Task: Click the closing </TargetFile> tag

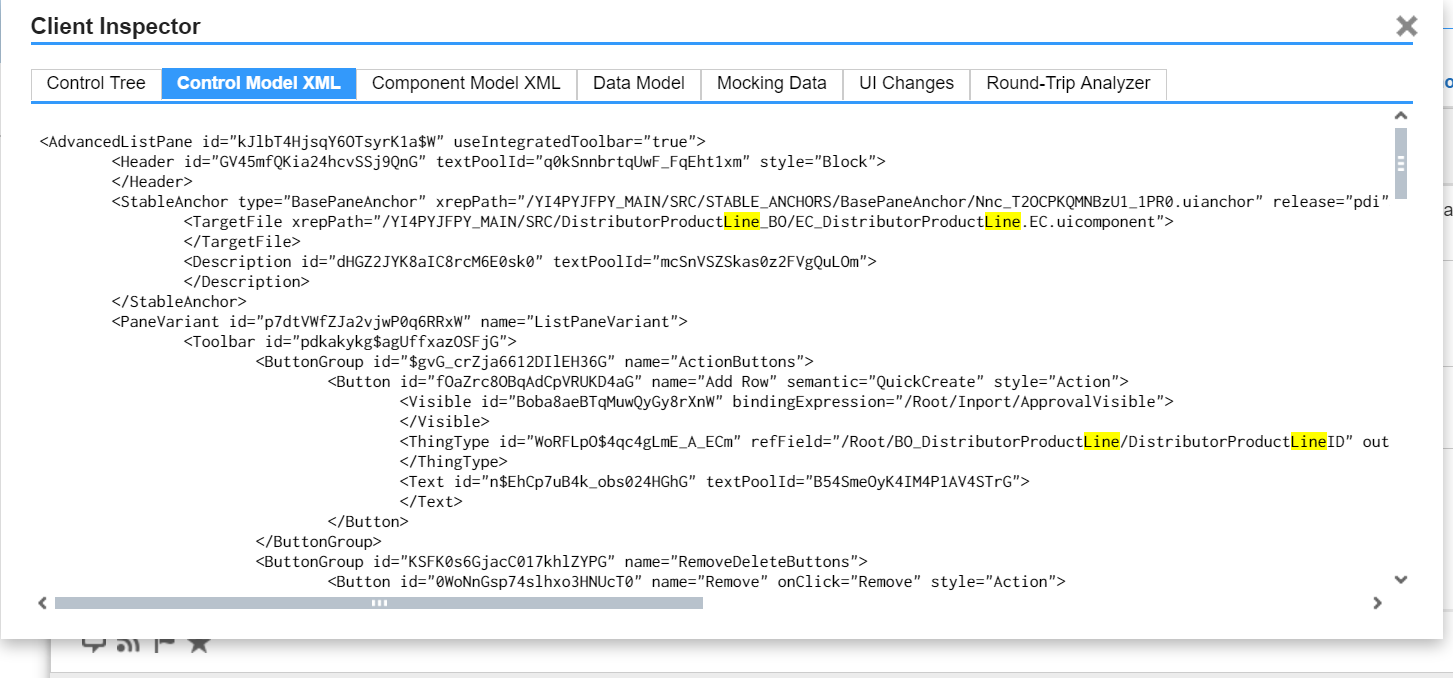Action: click(x=242, y=242)
